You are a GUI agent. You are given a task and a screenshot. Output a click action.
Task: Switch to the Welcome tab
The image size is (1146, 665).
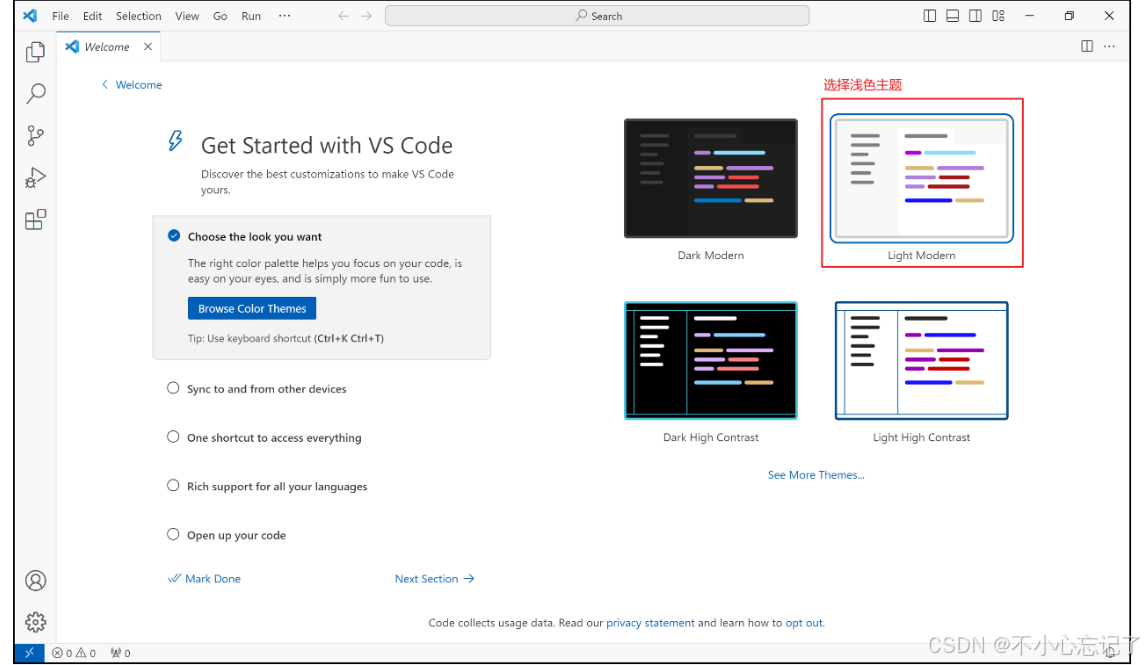[105, 46]
